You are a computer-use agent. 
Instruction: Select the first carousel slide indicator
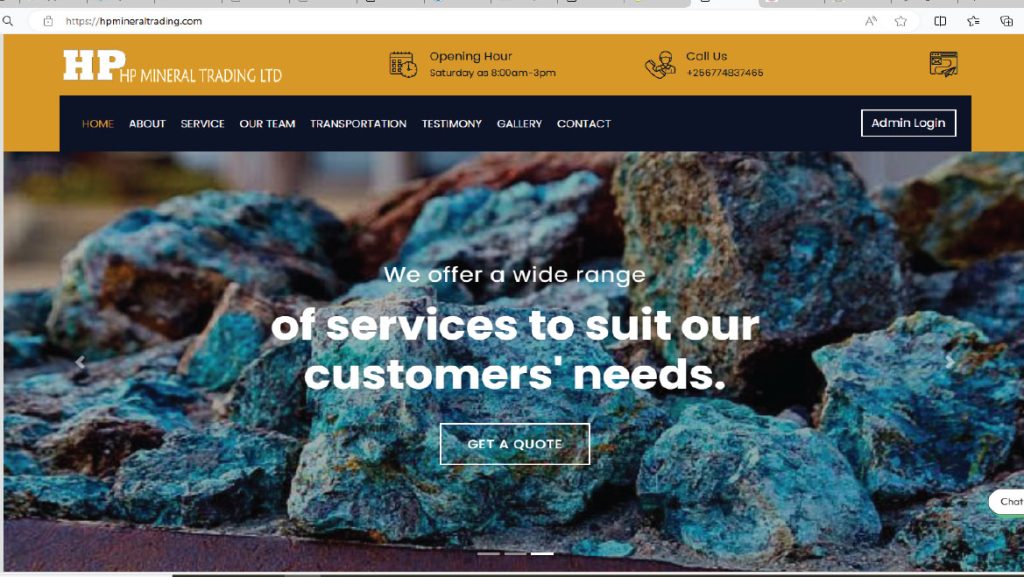click(488, 554)
